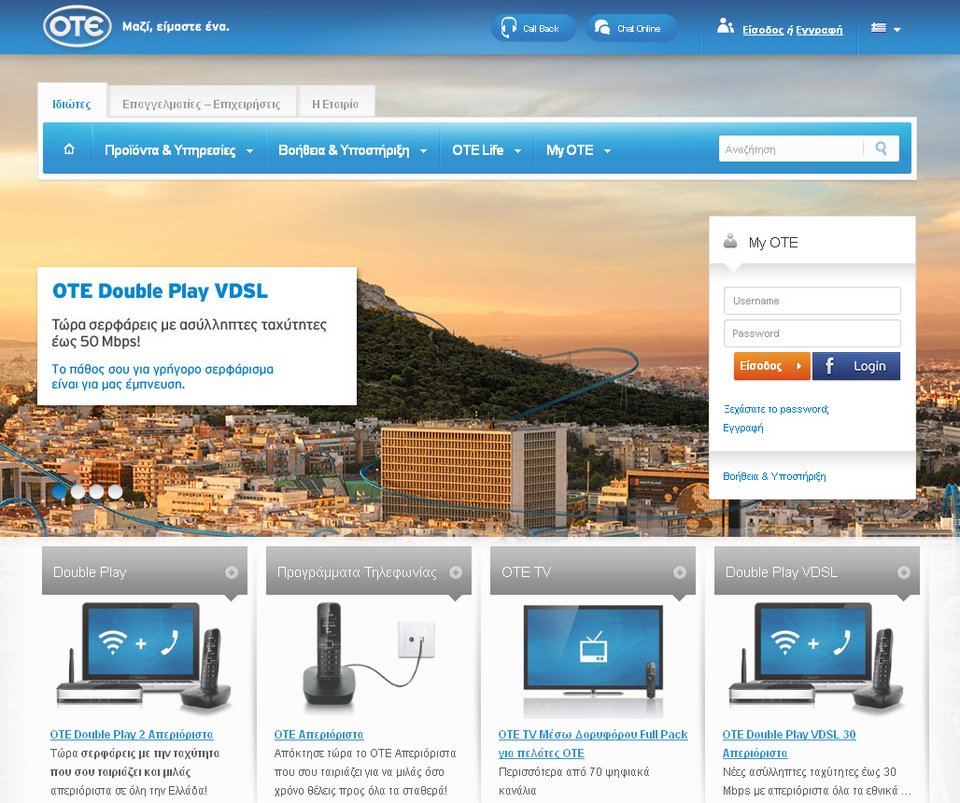Select the Ιδιώτες tab

tap(72, 104)
